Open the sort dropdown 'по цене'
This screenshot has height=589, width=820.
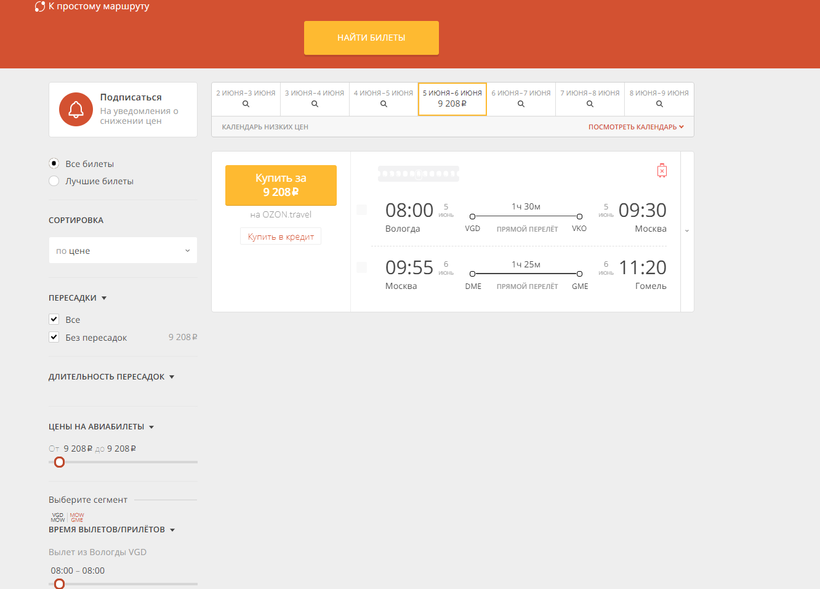point(123,251)
